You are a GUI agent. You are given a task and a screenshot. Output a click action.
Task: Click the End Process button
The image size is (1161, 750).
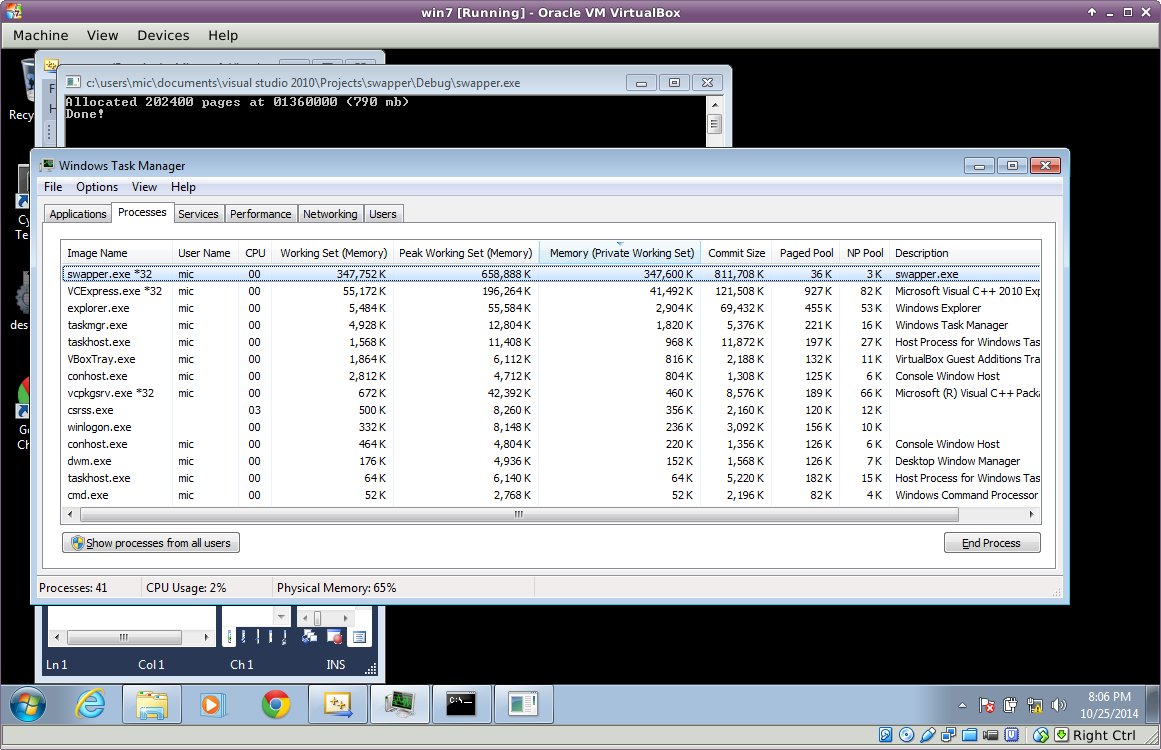click(x=991, y=543)
